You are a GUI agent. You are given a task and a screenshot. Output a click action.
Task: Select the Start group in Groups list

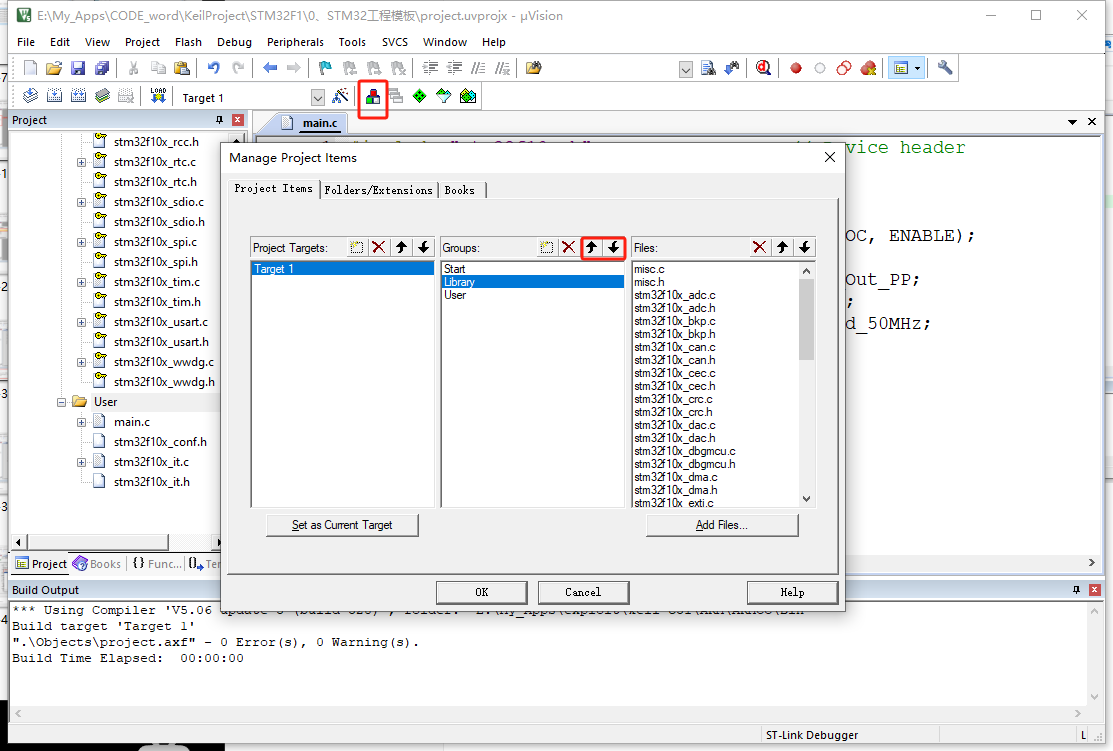click(532, 269)
